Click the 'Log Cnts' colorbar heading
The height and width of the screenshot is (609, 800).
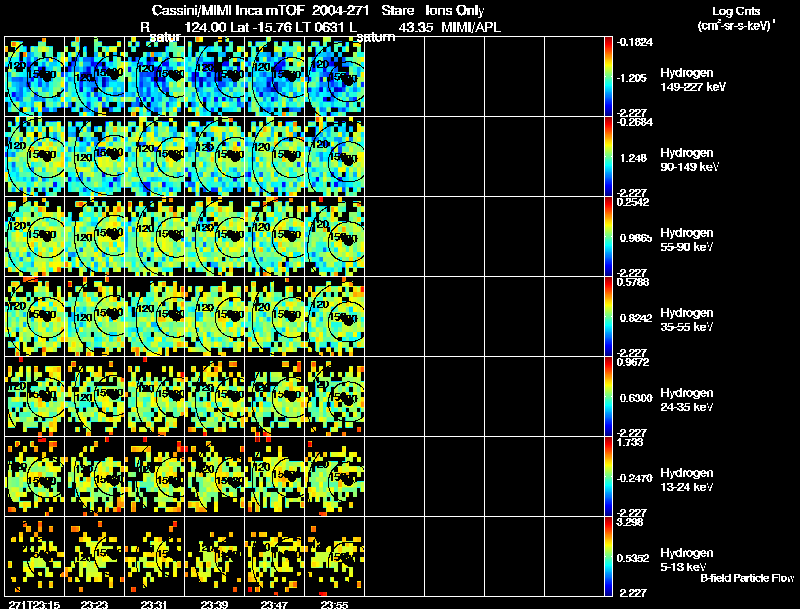pos(735,11)
